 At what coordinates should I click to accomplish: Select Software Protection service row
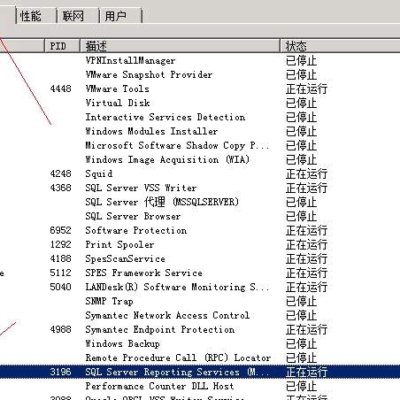coord(200,231)
